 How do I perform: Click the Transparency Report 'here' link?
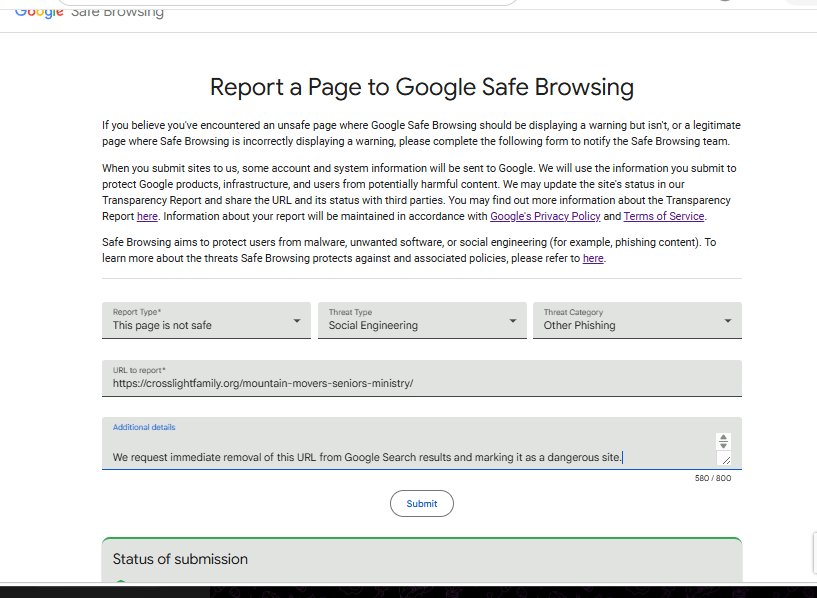(x=147, y=216)
